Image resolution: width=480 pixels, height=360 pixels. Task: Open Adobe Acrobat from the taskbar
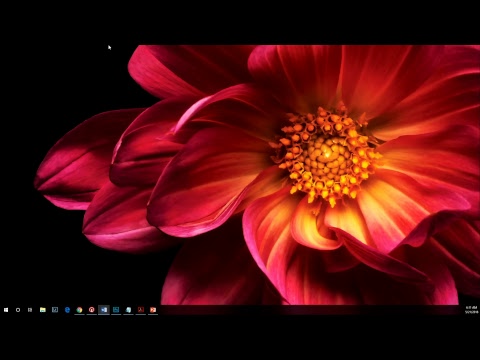tap(141, 310)
